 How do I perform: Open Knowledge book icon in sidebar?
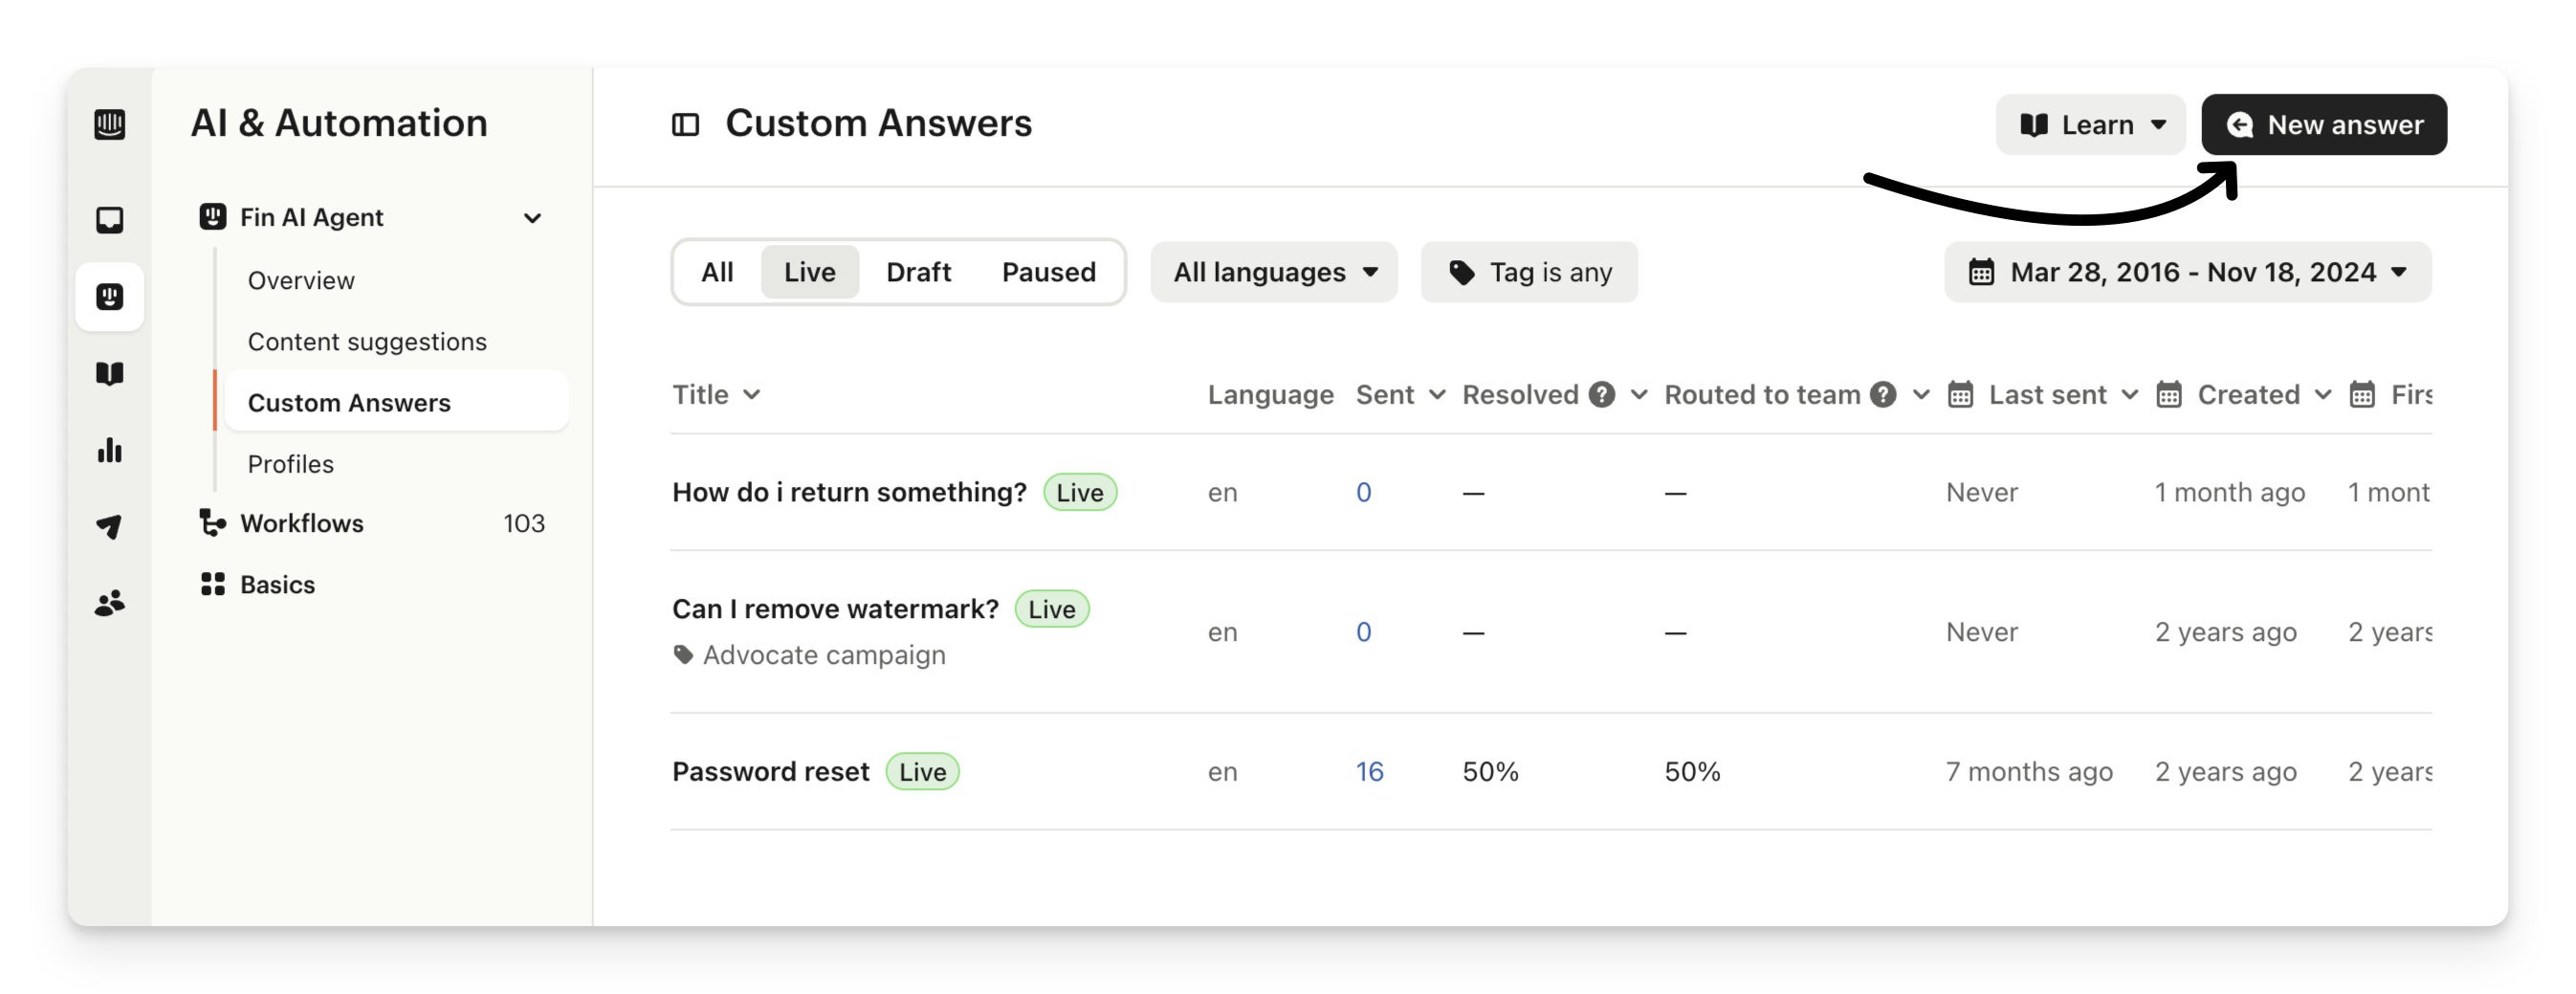pyautogui.click(x=110, y=374)
